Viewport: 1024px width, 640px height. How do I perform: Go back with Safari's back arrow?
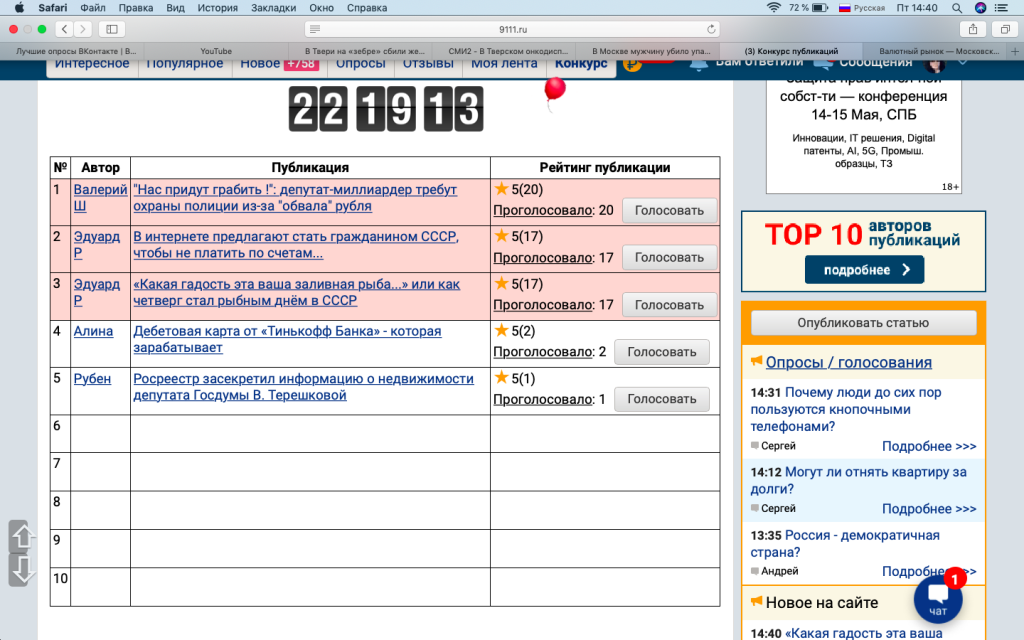click(64, 29)
